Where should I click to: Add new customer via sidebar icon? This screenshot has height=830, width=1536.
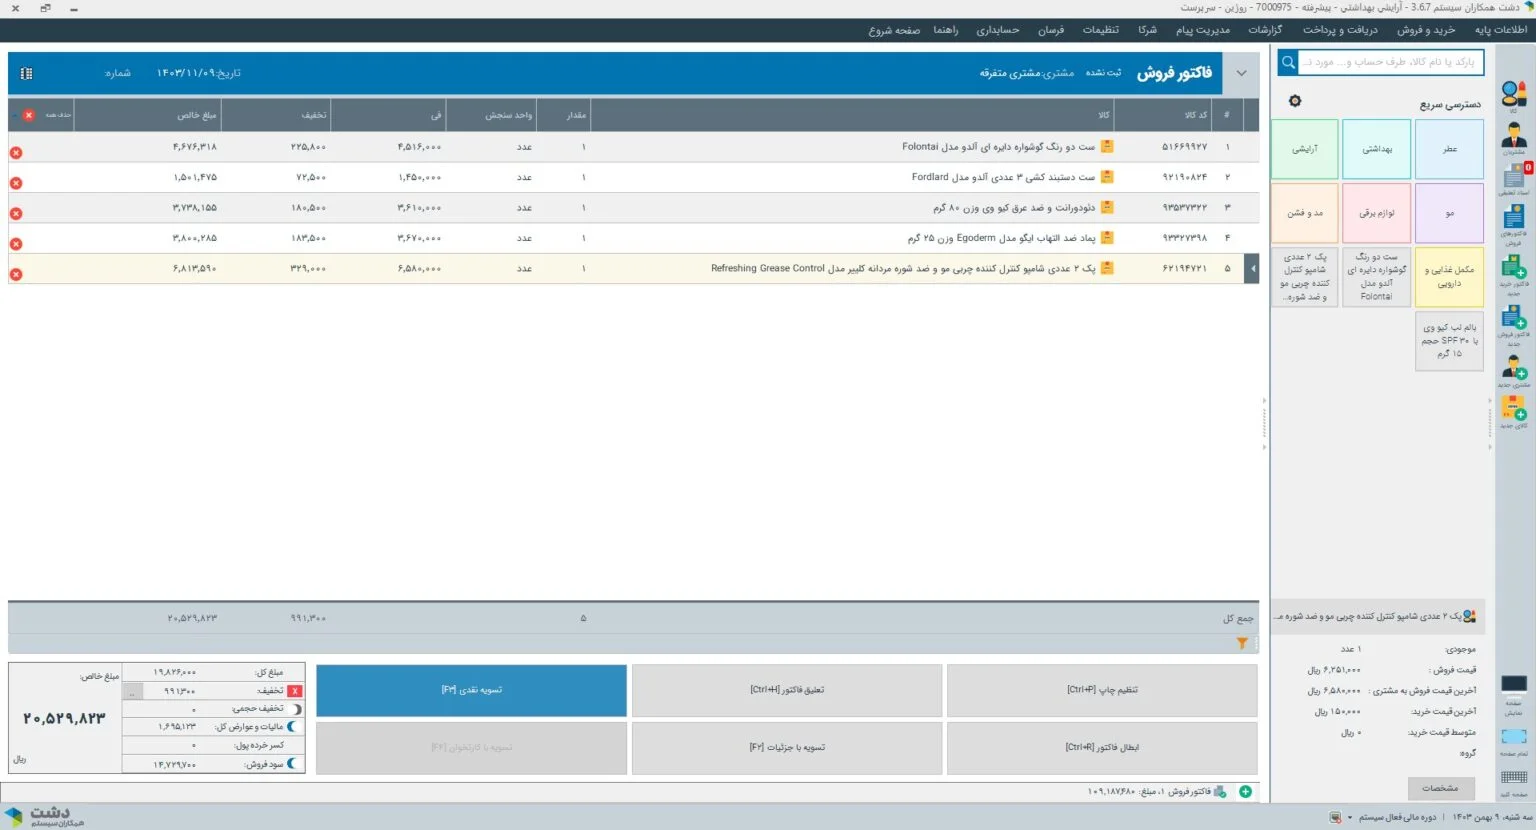click(x=1514, y=371)
